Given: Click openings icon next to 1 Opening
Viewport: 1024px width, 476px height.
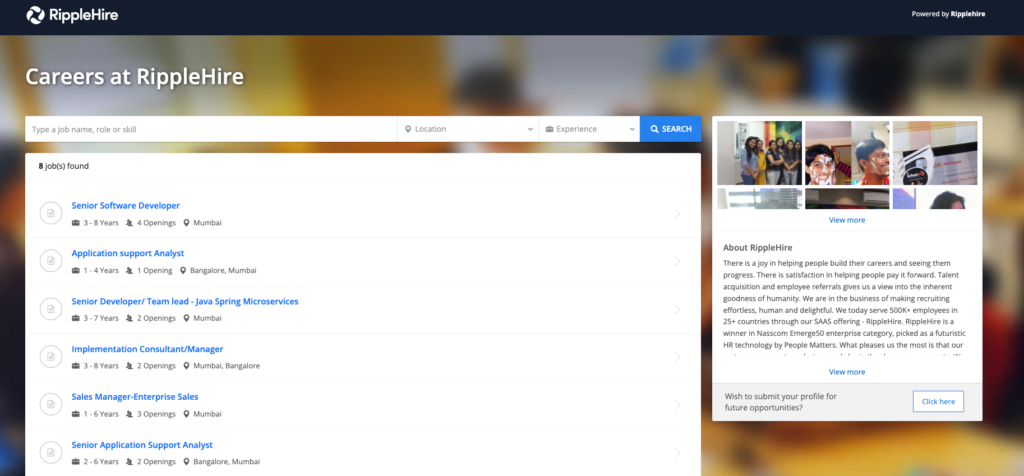Looking at the screenshot, I should pyautogui.click(x=129, y=270).
